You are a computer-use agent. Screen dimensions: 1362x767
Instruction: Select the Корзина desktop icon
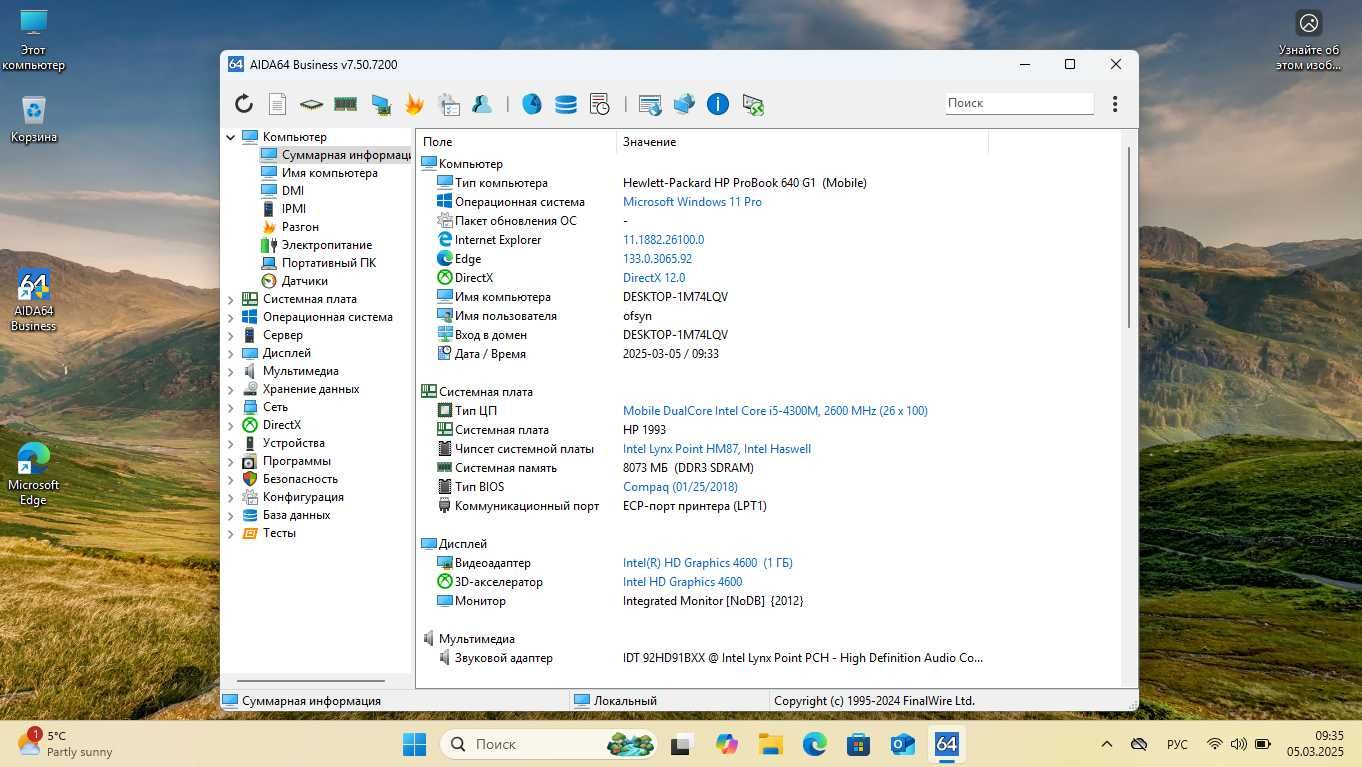(x=34, y=119)
